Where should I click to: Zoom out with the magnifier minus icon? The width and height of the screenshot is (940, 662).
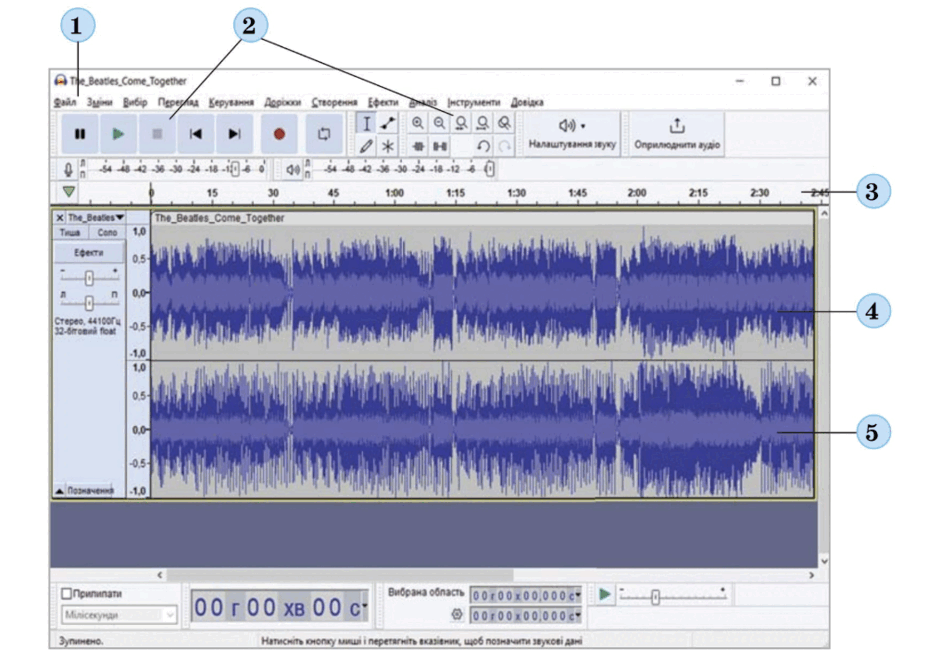point(439,123)
